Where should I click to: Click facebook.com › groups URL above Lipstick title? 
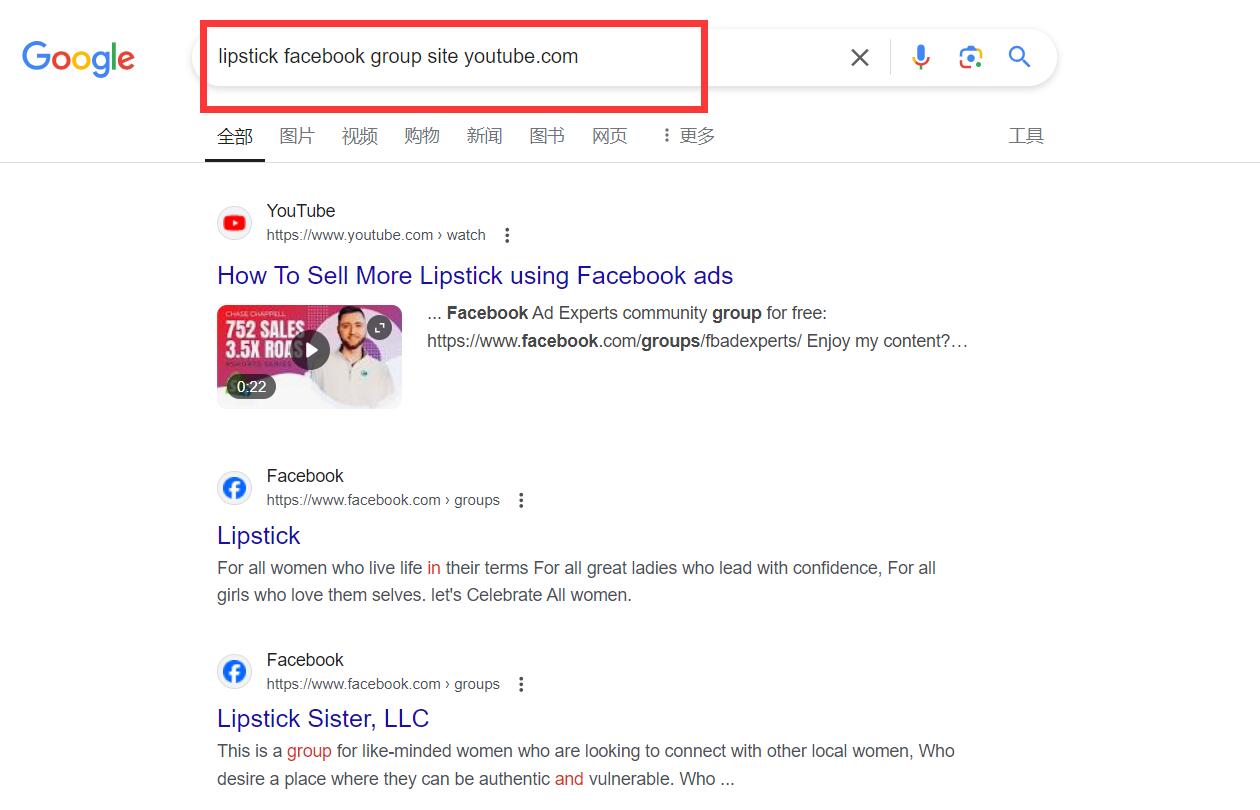tap(383, 500)
